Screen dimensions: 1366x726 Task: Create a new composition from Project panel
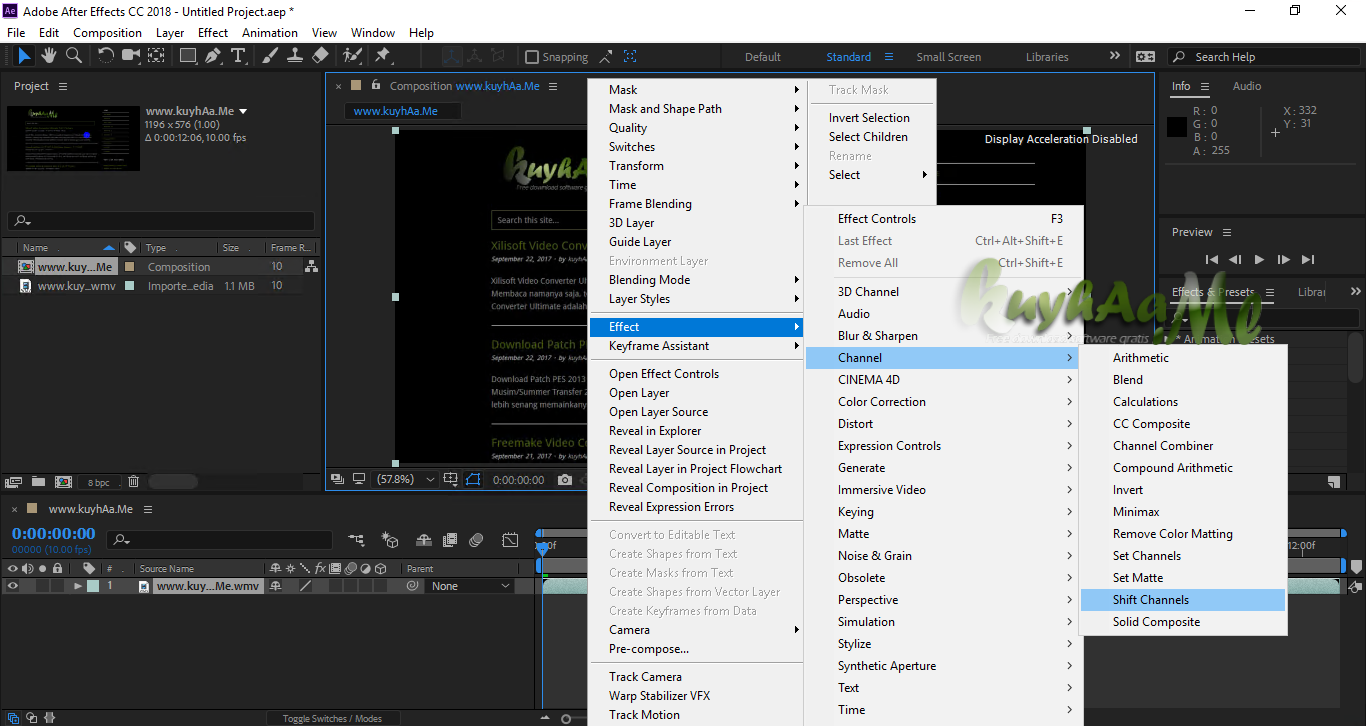63,482
